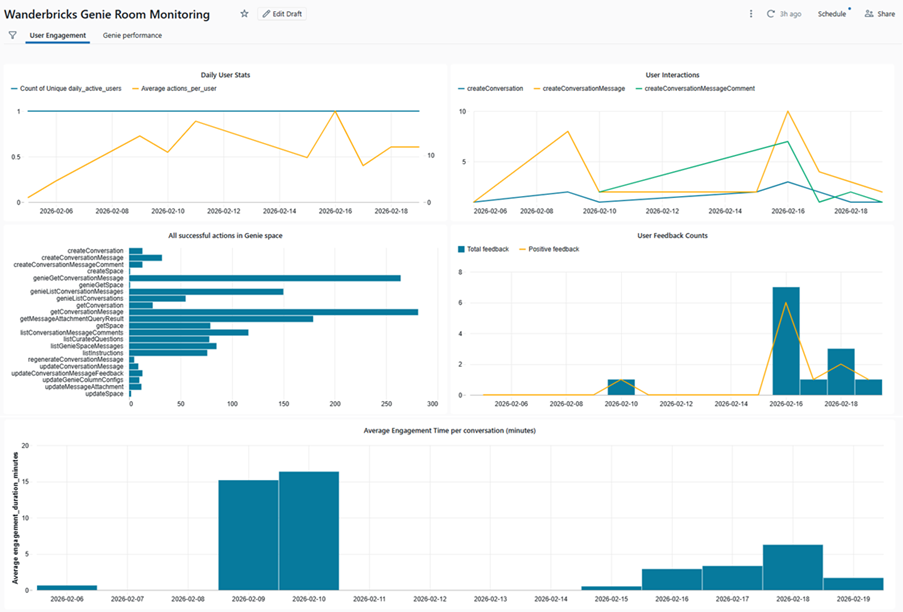Click the updateConversationMessageFeedback label

click(x=67, y=374)
